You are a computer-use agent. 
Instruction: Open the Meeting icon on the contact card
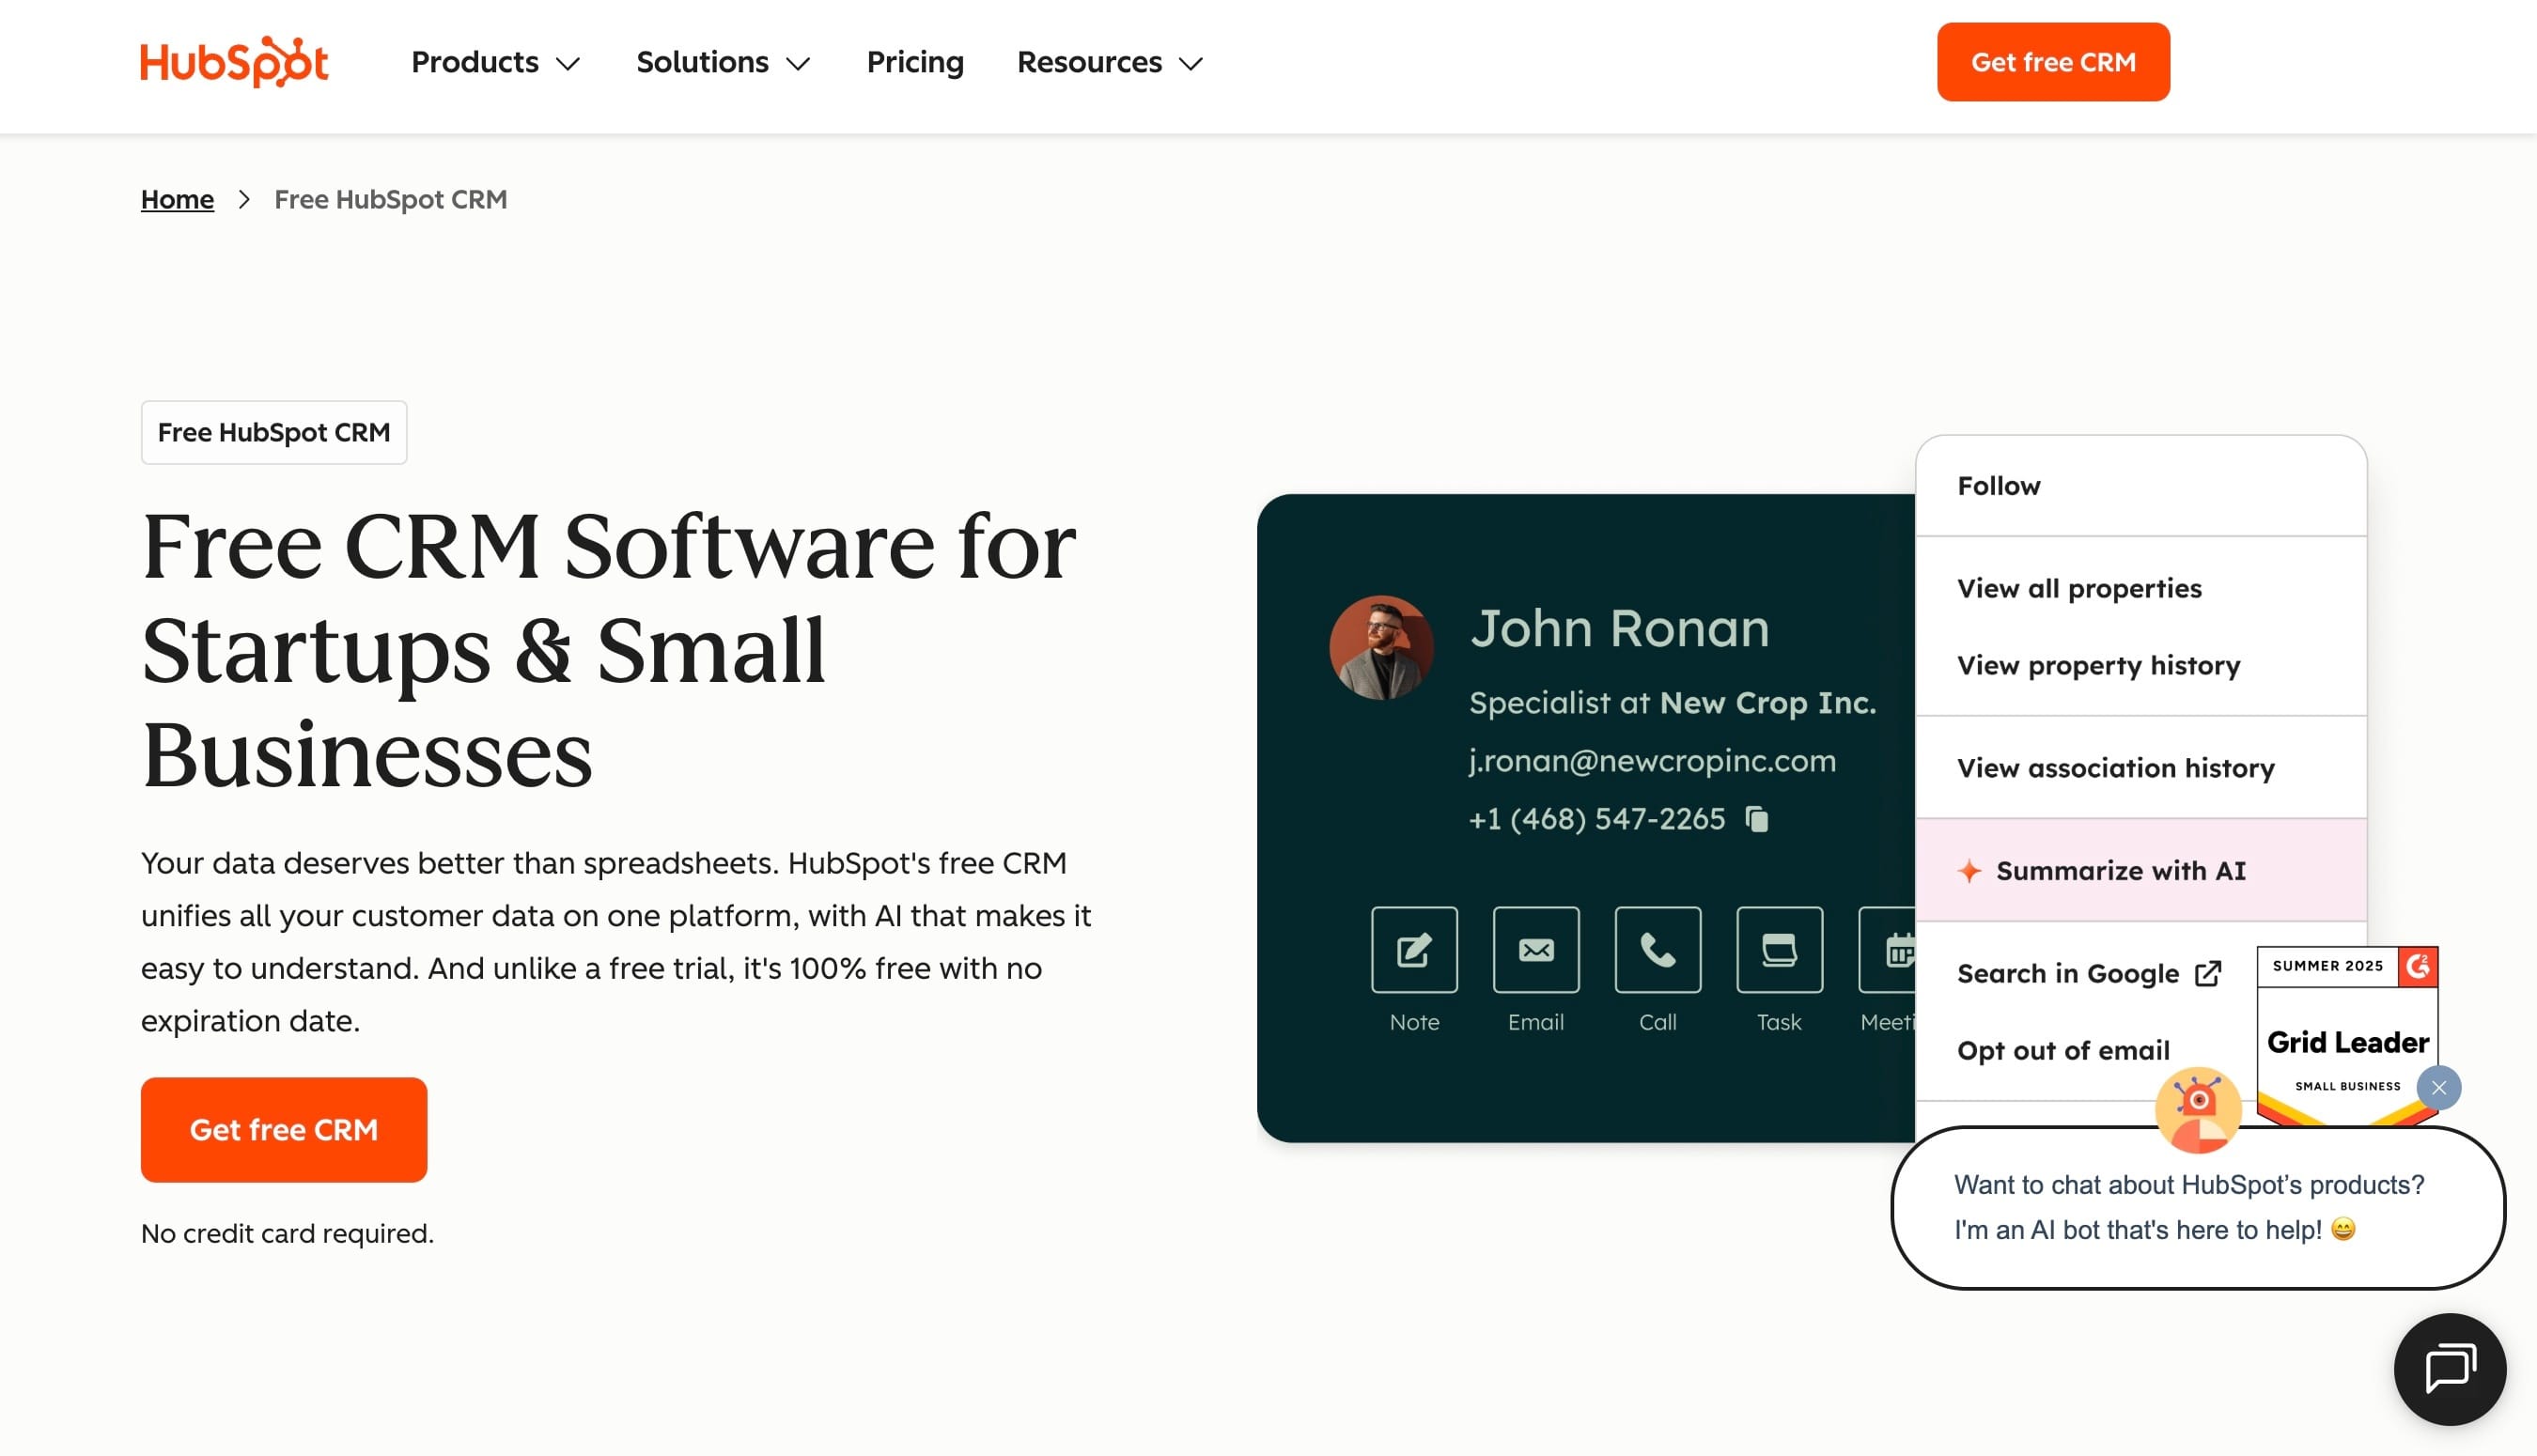1898,950
